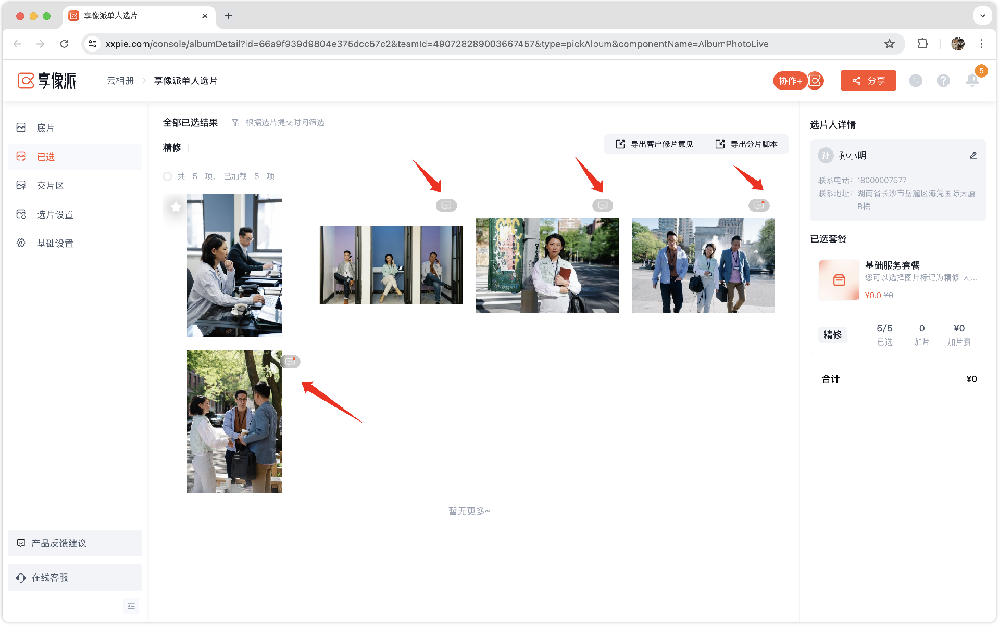The image size is (1000, 626).
Task: Collapse the left sidebar using the bottom toggle
Action: tap(131, 606)
